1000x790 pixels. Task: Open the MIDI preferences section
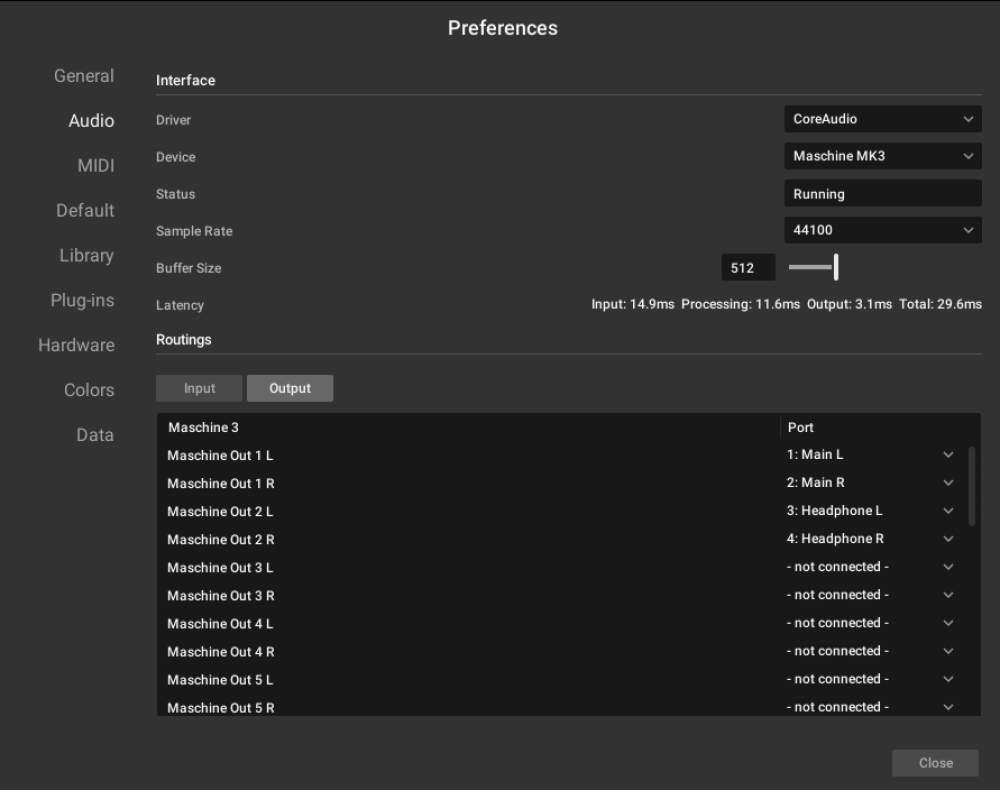tap(96, 166)
